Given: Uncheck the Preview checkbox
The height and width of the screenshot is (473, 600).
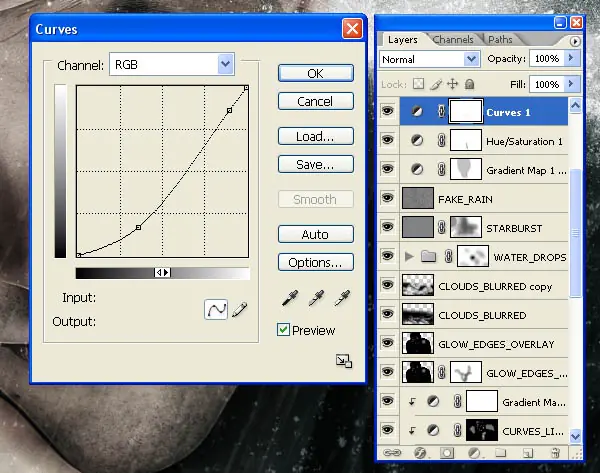Looking at the screenshot, I should [283, 329].
